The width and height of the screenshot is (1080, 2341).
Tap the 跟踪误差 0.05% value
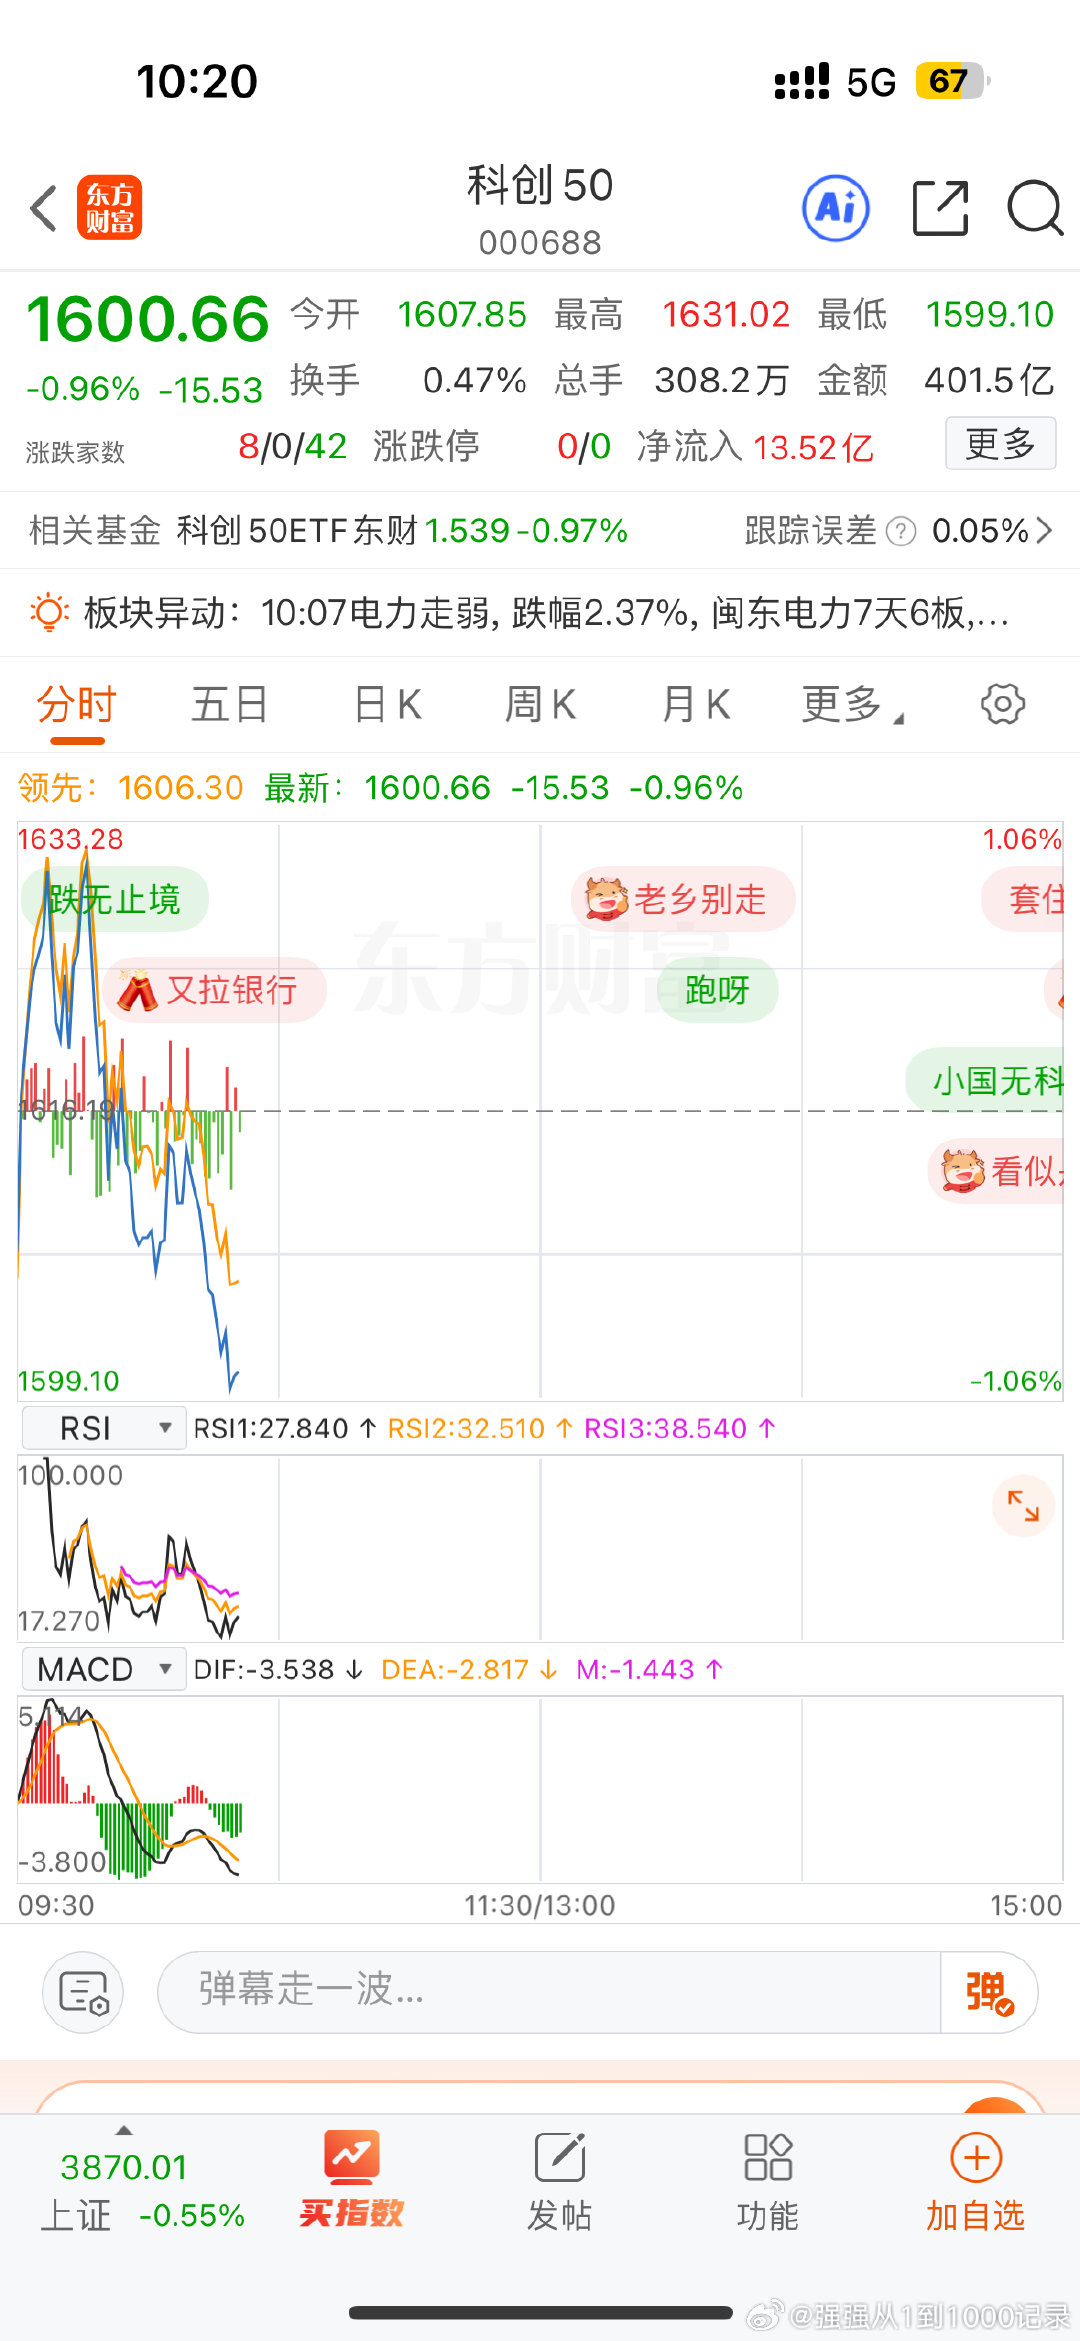click(980, 531)
